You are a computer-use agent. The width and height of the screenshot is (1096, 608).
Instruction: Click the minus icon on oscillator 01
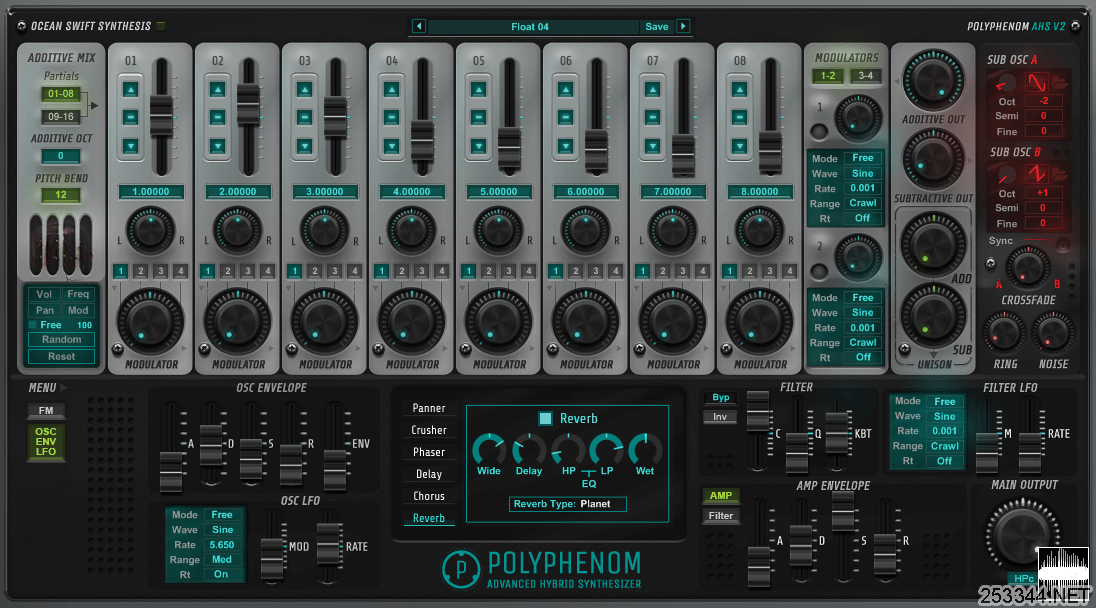pyautogui.click(x=131, y=117)
